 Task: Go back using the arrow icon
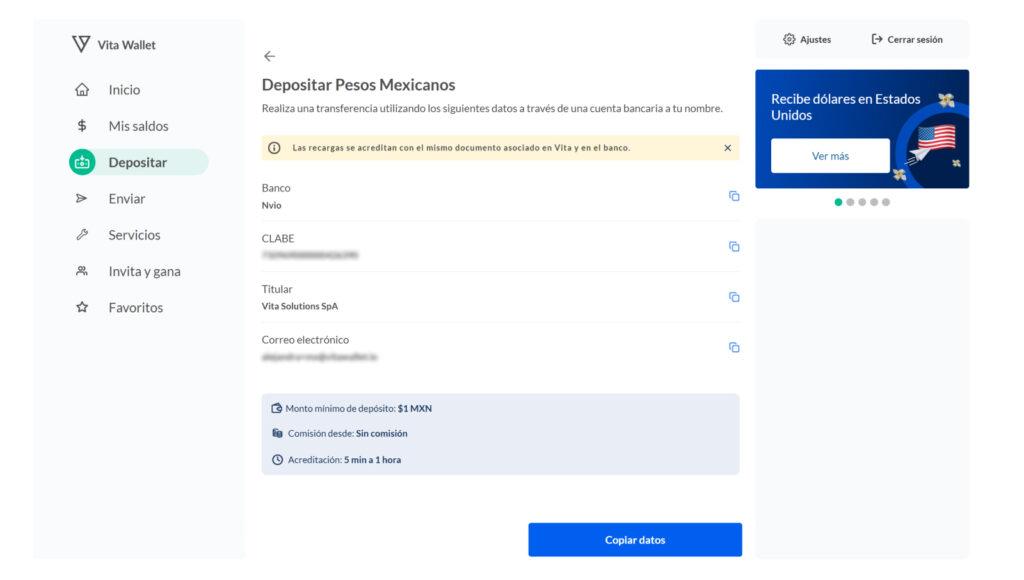[x=269, y=56]
